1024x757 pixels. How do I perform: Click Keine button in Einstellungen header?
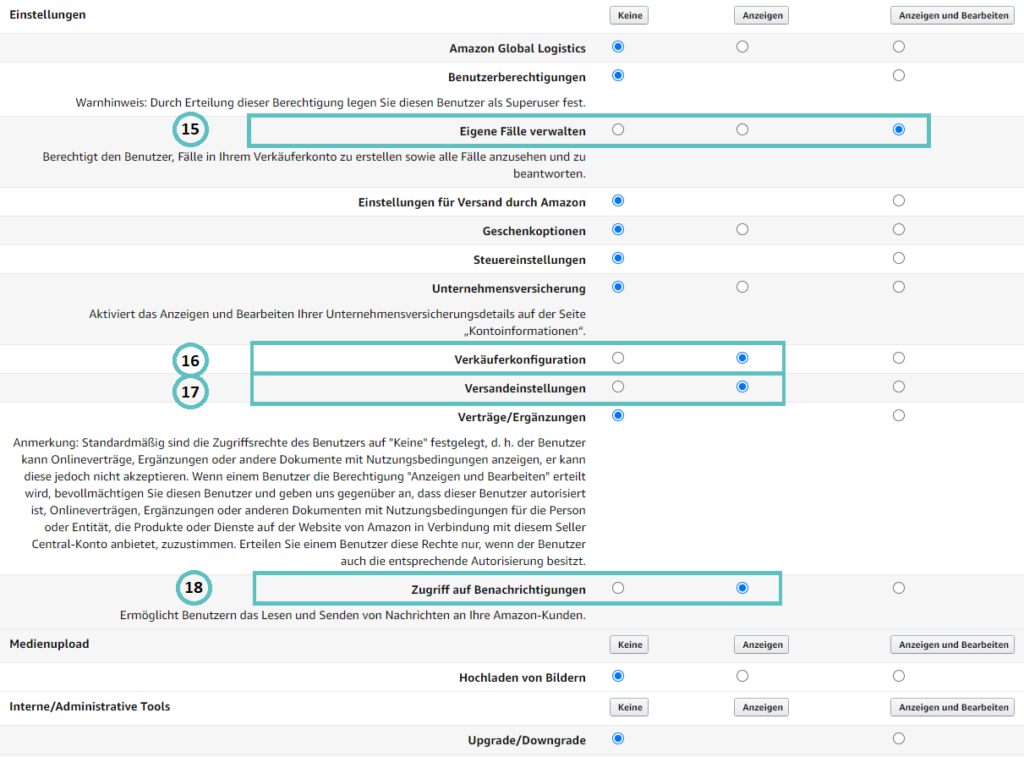(629, 16)
